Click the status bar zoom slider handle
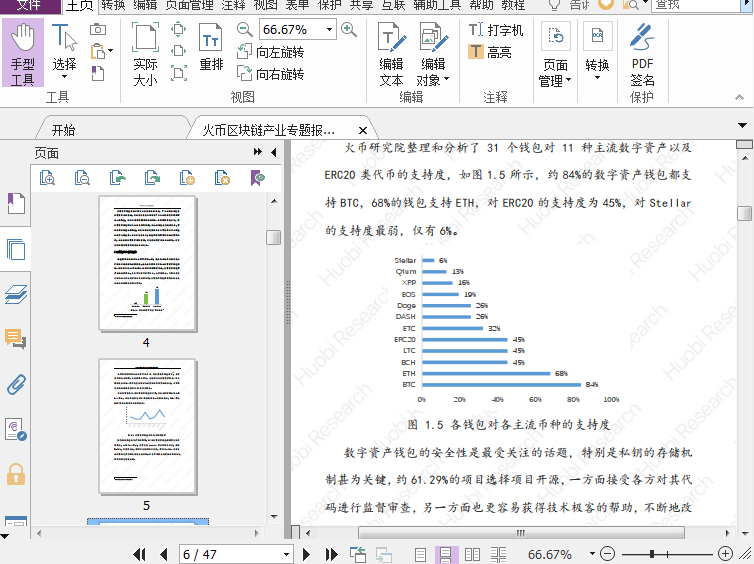Viewport: 754px width, 564px height. click(652, 554)
